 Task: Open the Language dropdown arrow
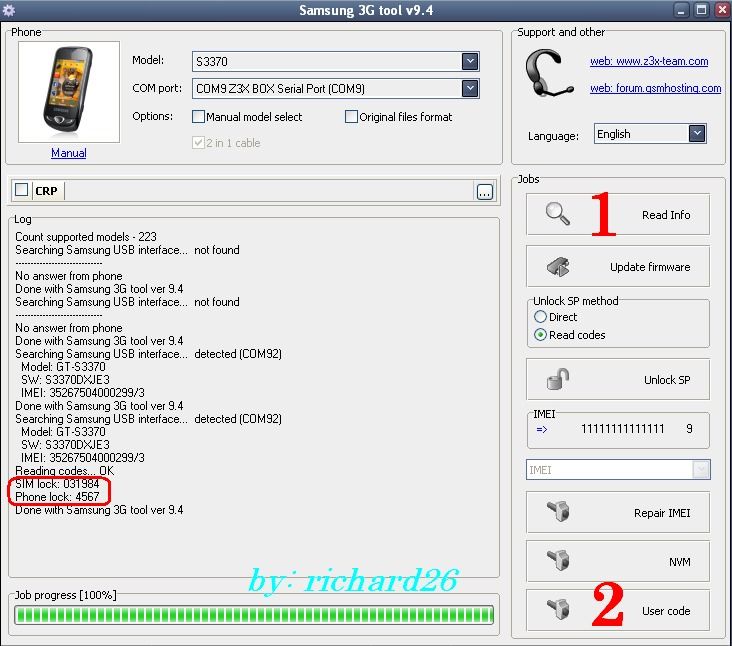(697, 133)
